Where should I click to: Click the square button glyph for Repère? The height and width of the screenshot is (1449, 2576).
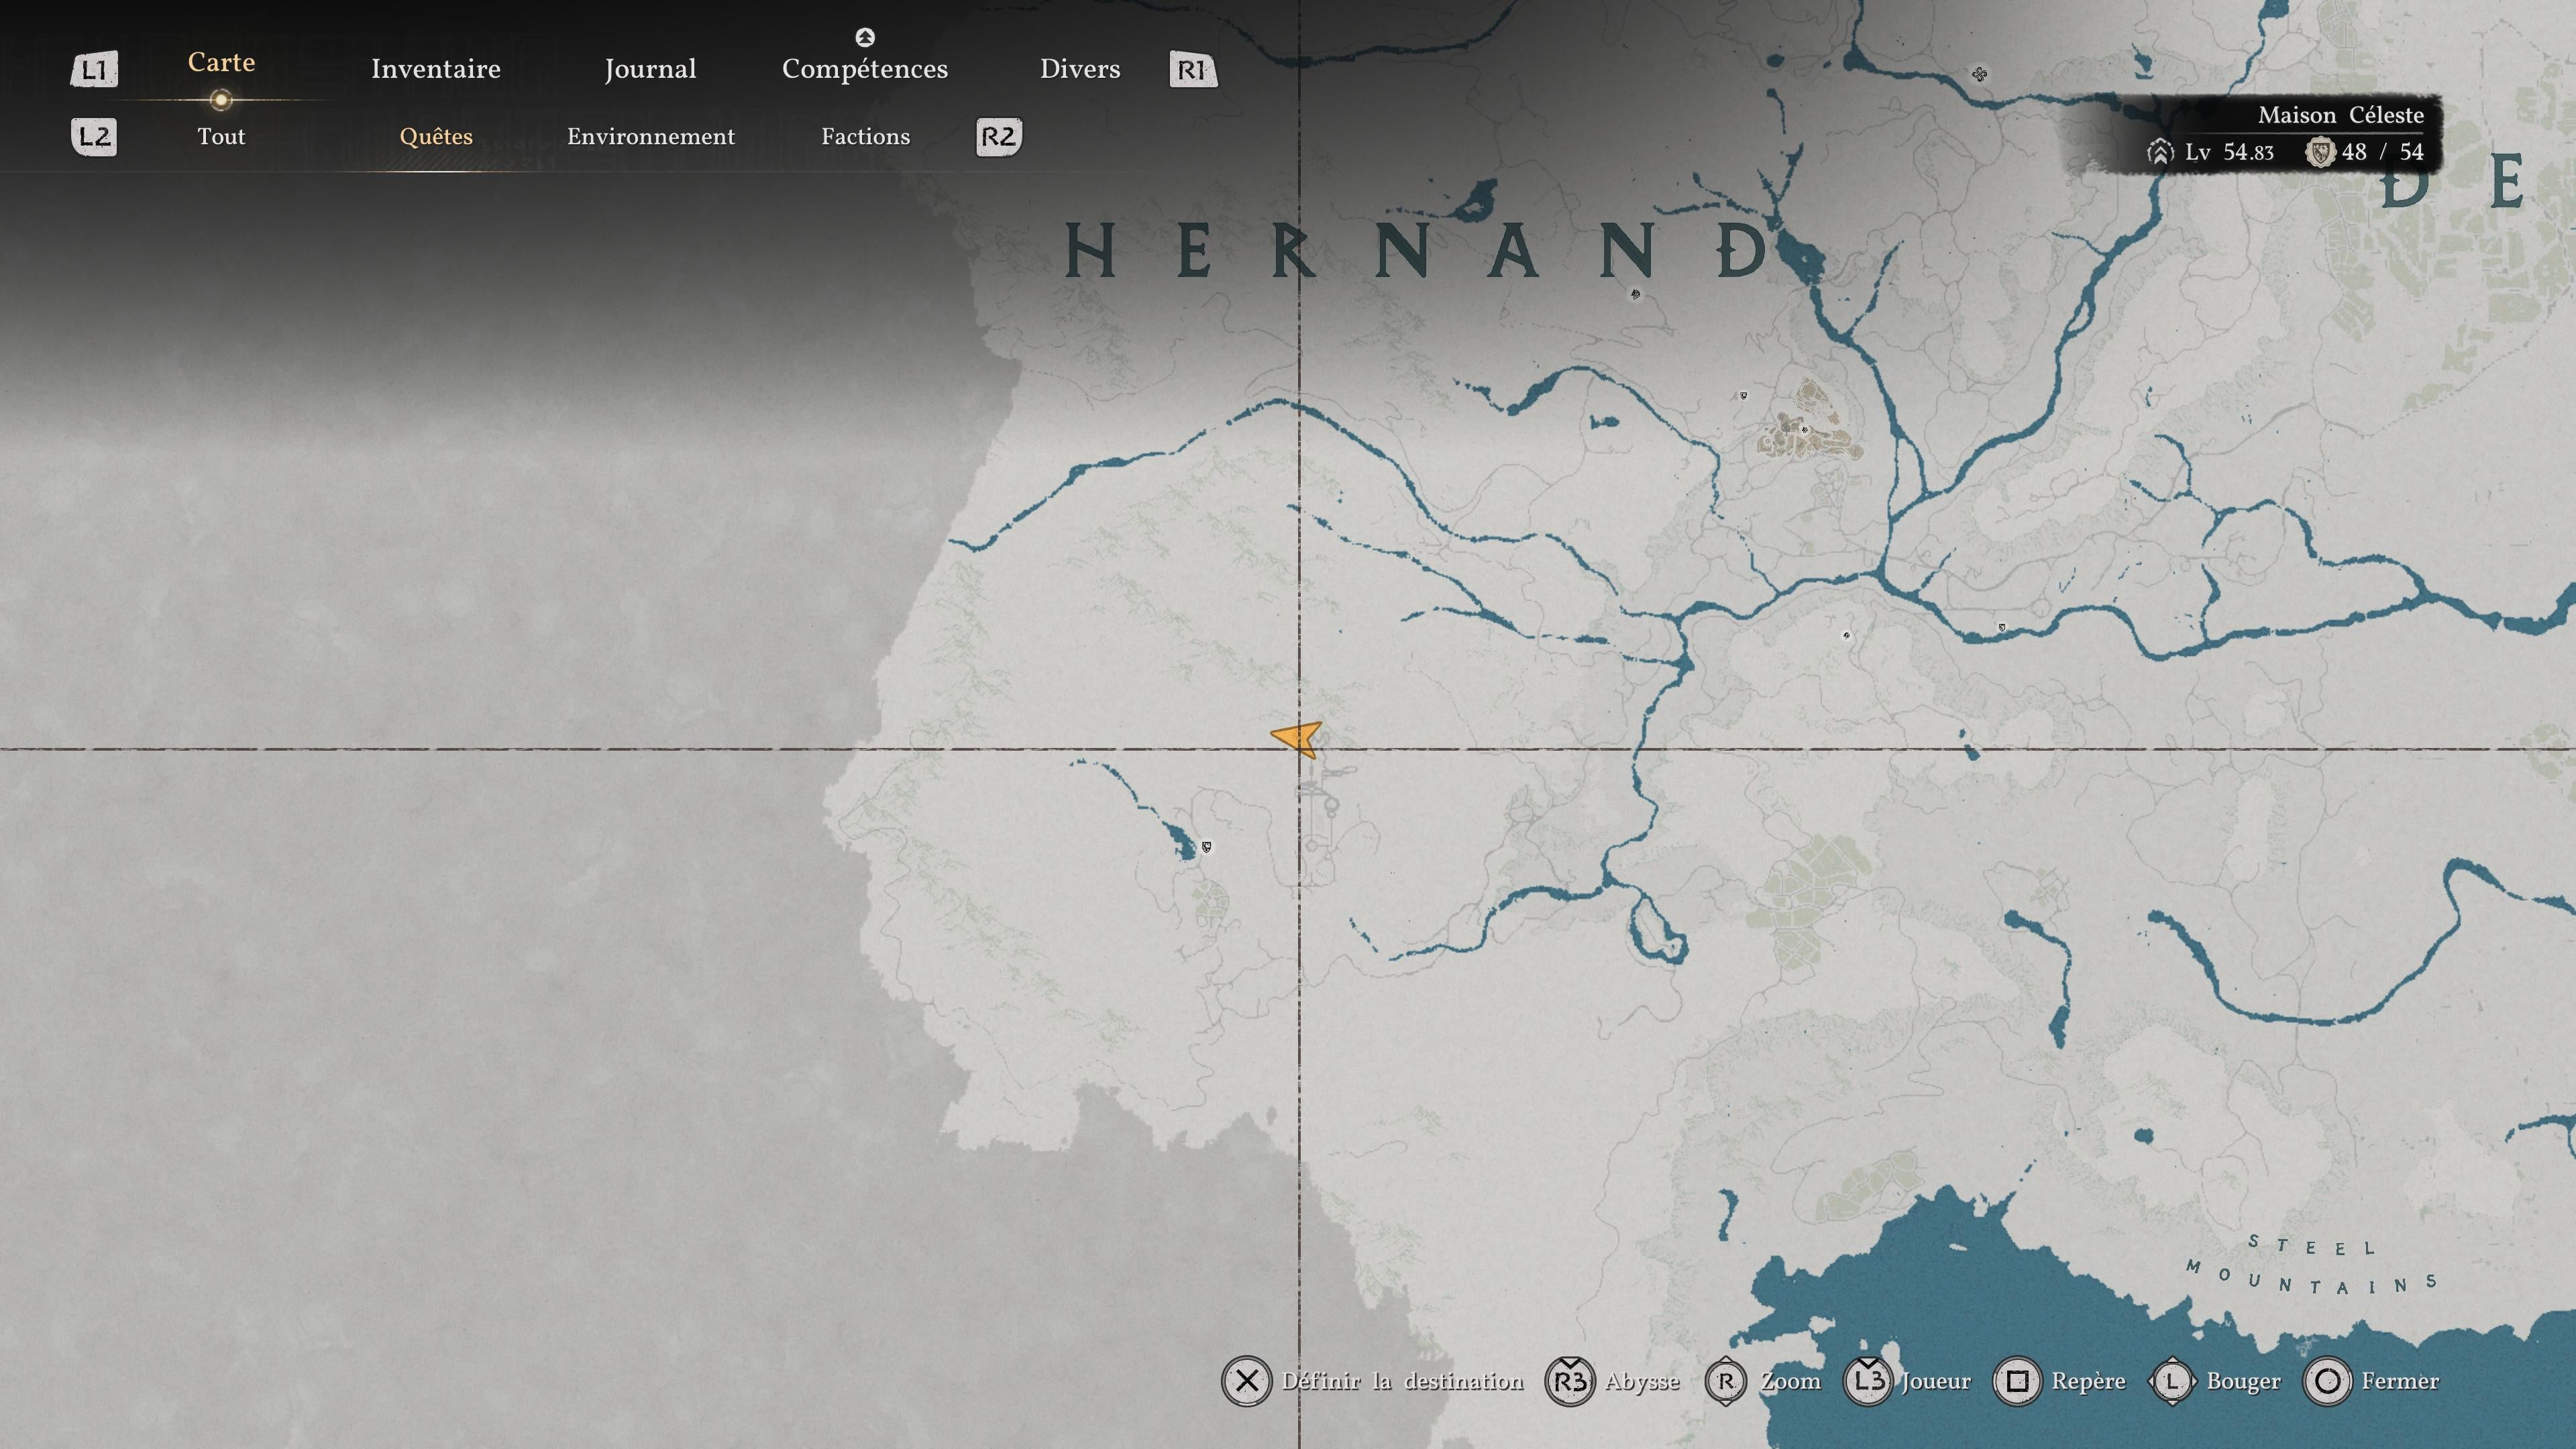point(2017,1381)
